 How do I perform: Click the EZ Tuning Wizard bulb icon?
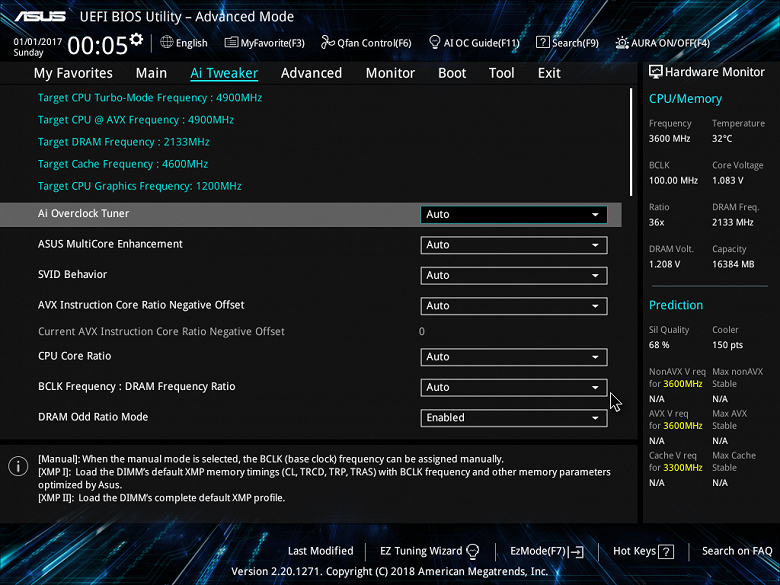click(473, 551)
